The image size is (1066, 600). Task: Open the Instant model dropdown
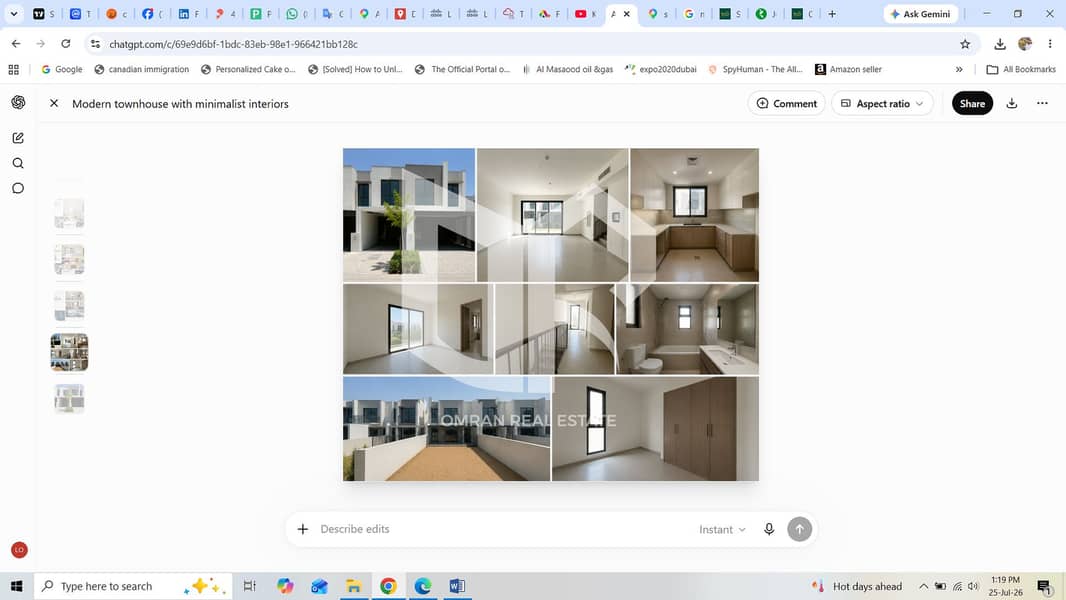(x=722, y=529)
